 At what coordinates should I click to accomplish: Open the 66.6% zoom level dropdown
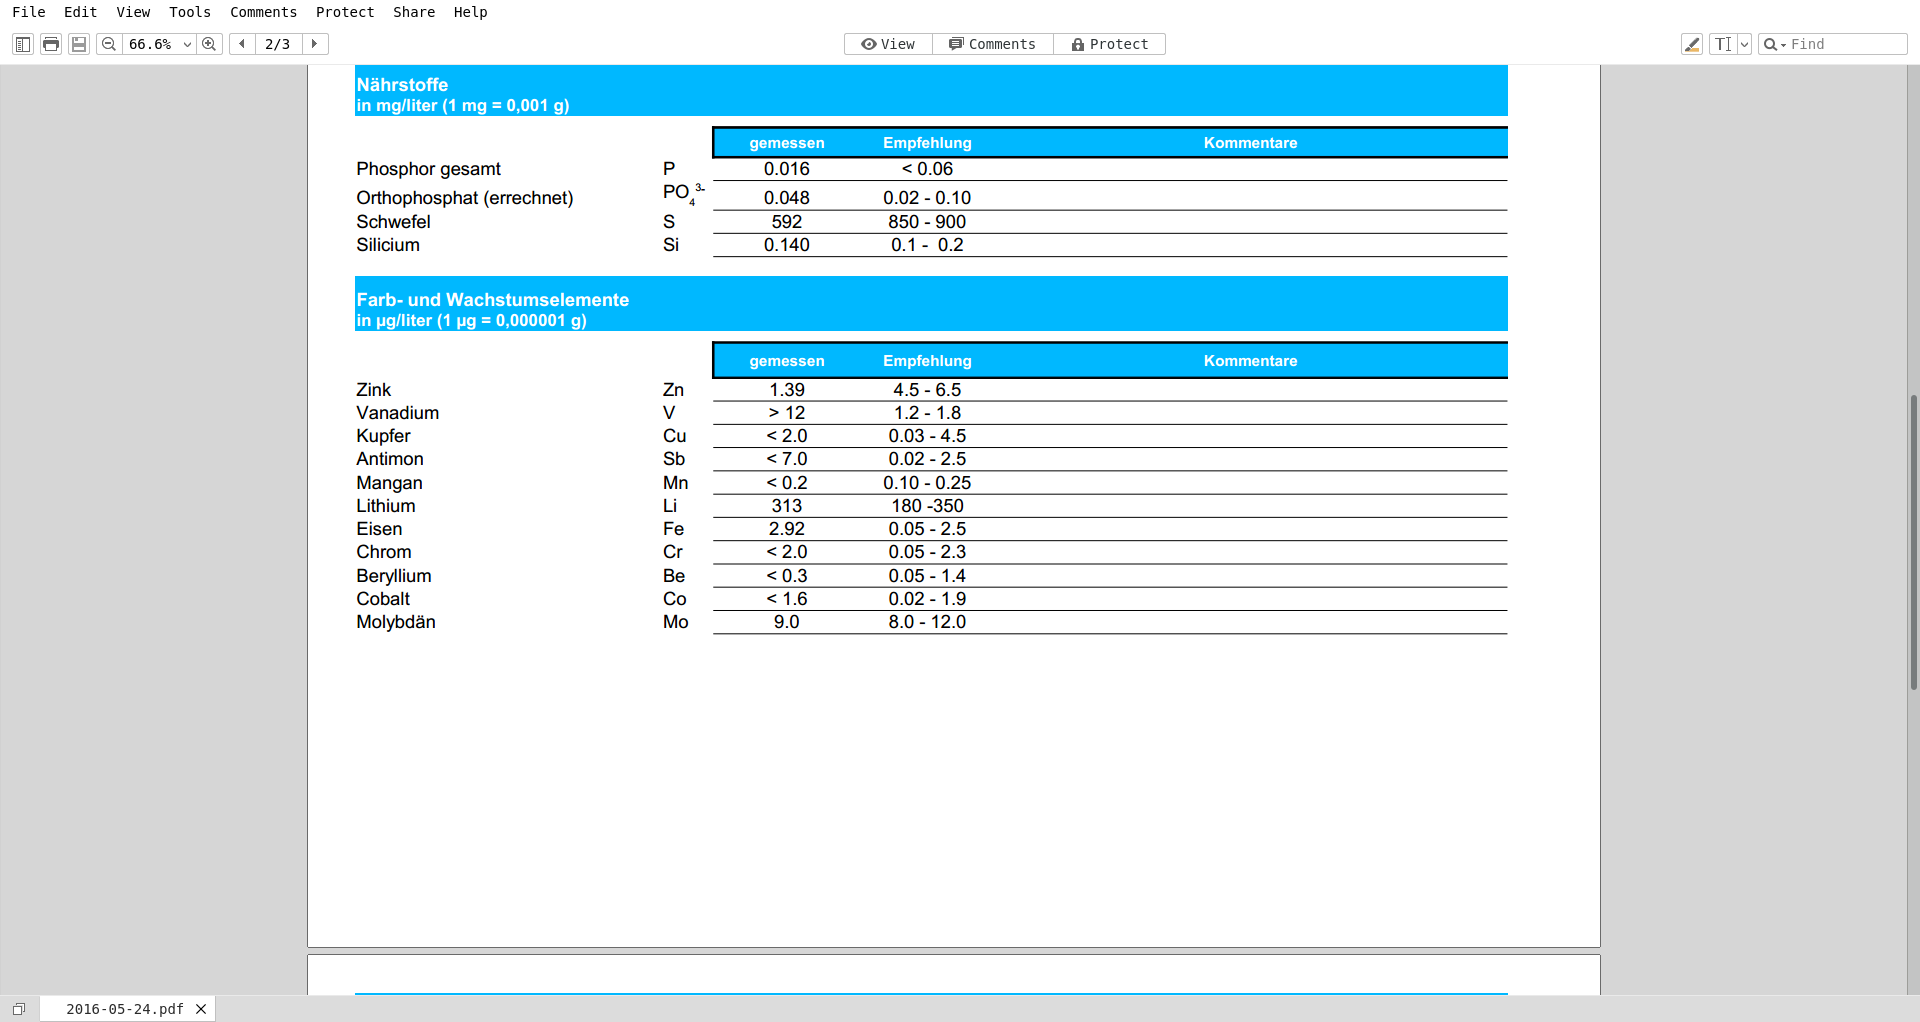[x=187, y=44]
